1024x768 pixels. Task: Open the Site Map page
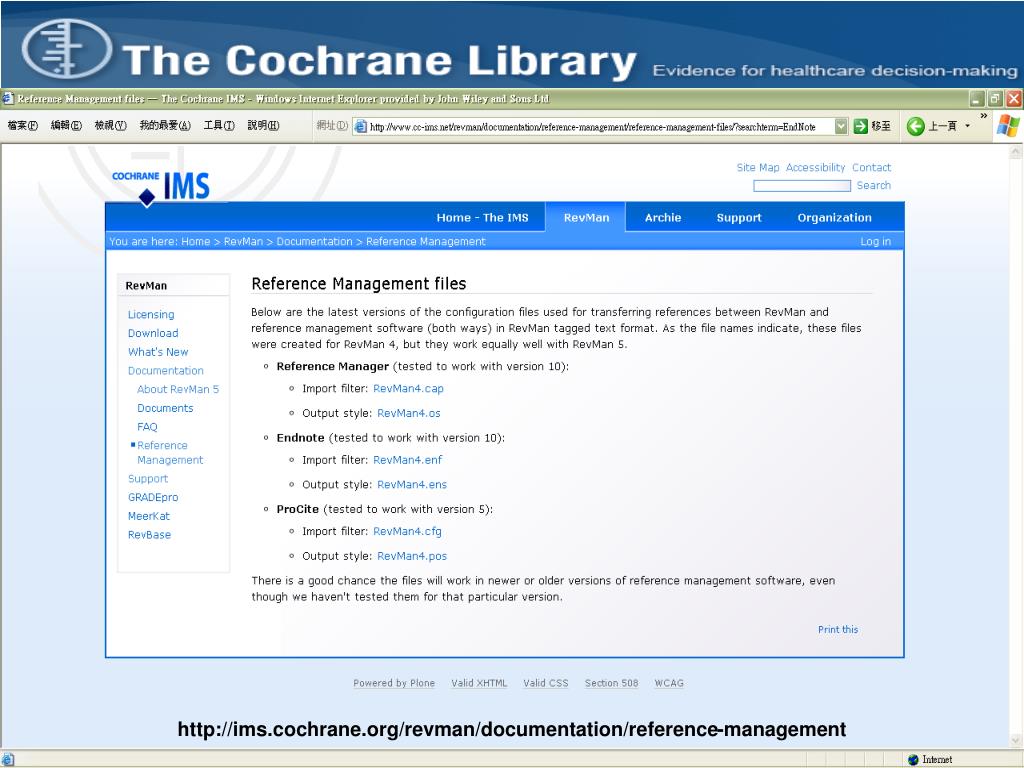(x=758, y=167)
